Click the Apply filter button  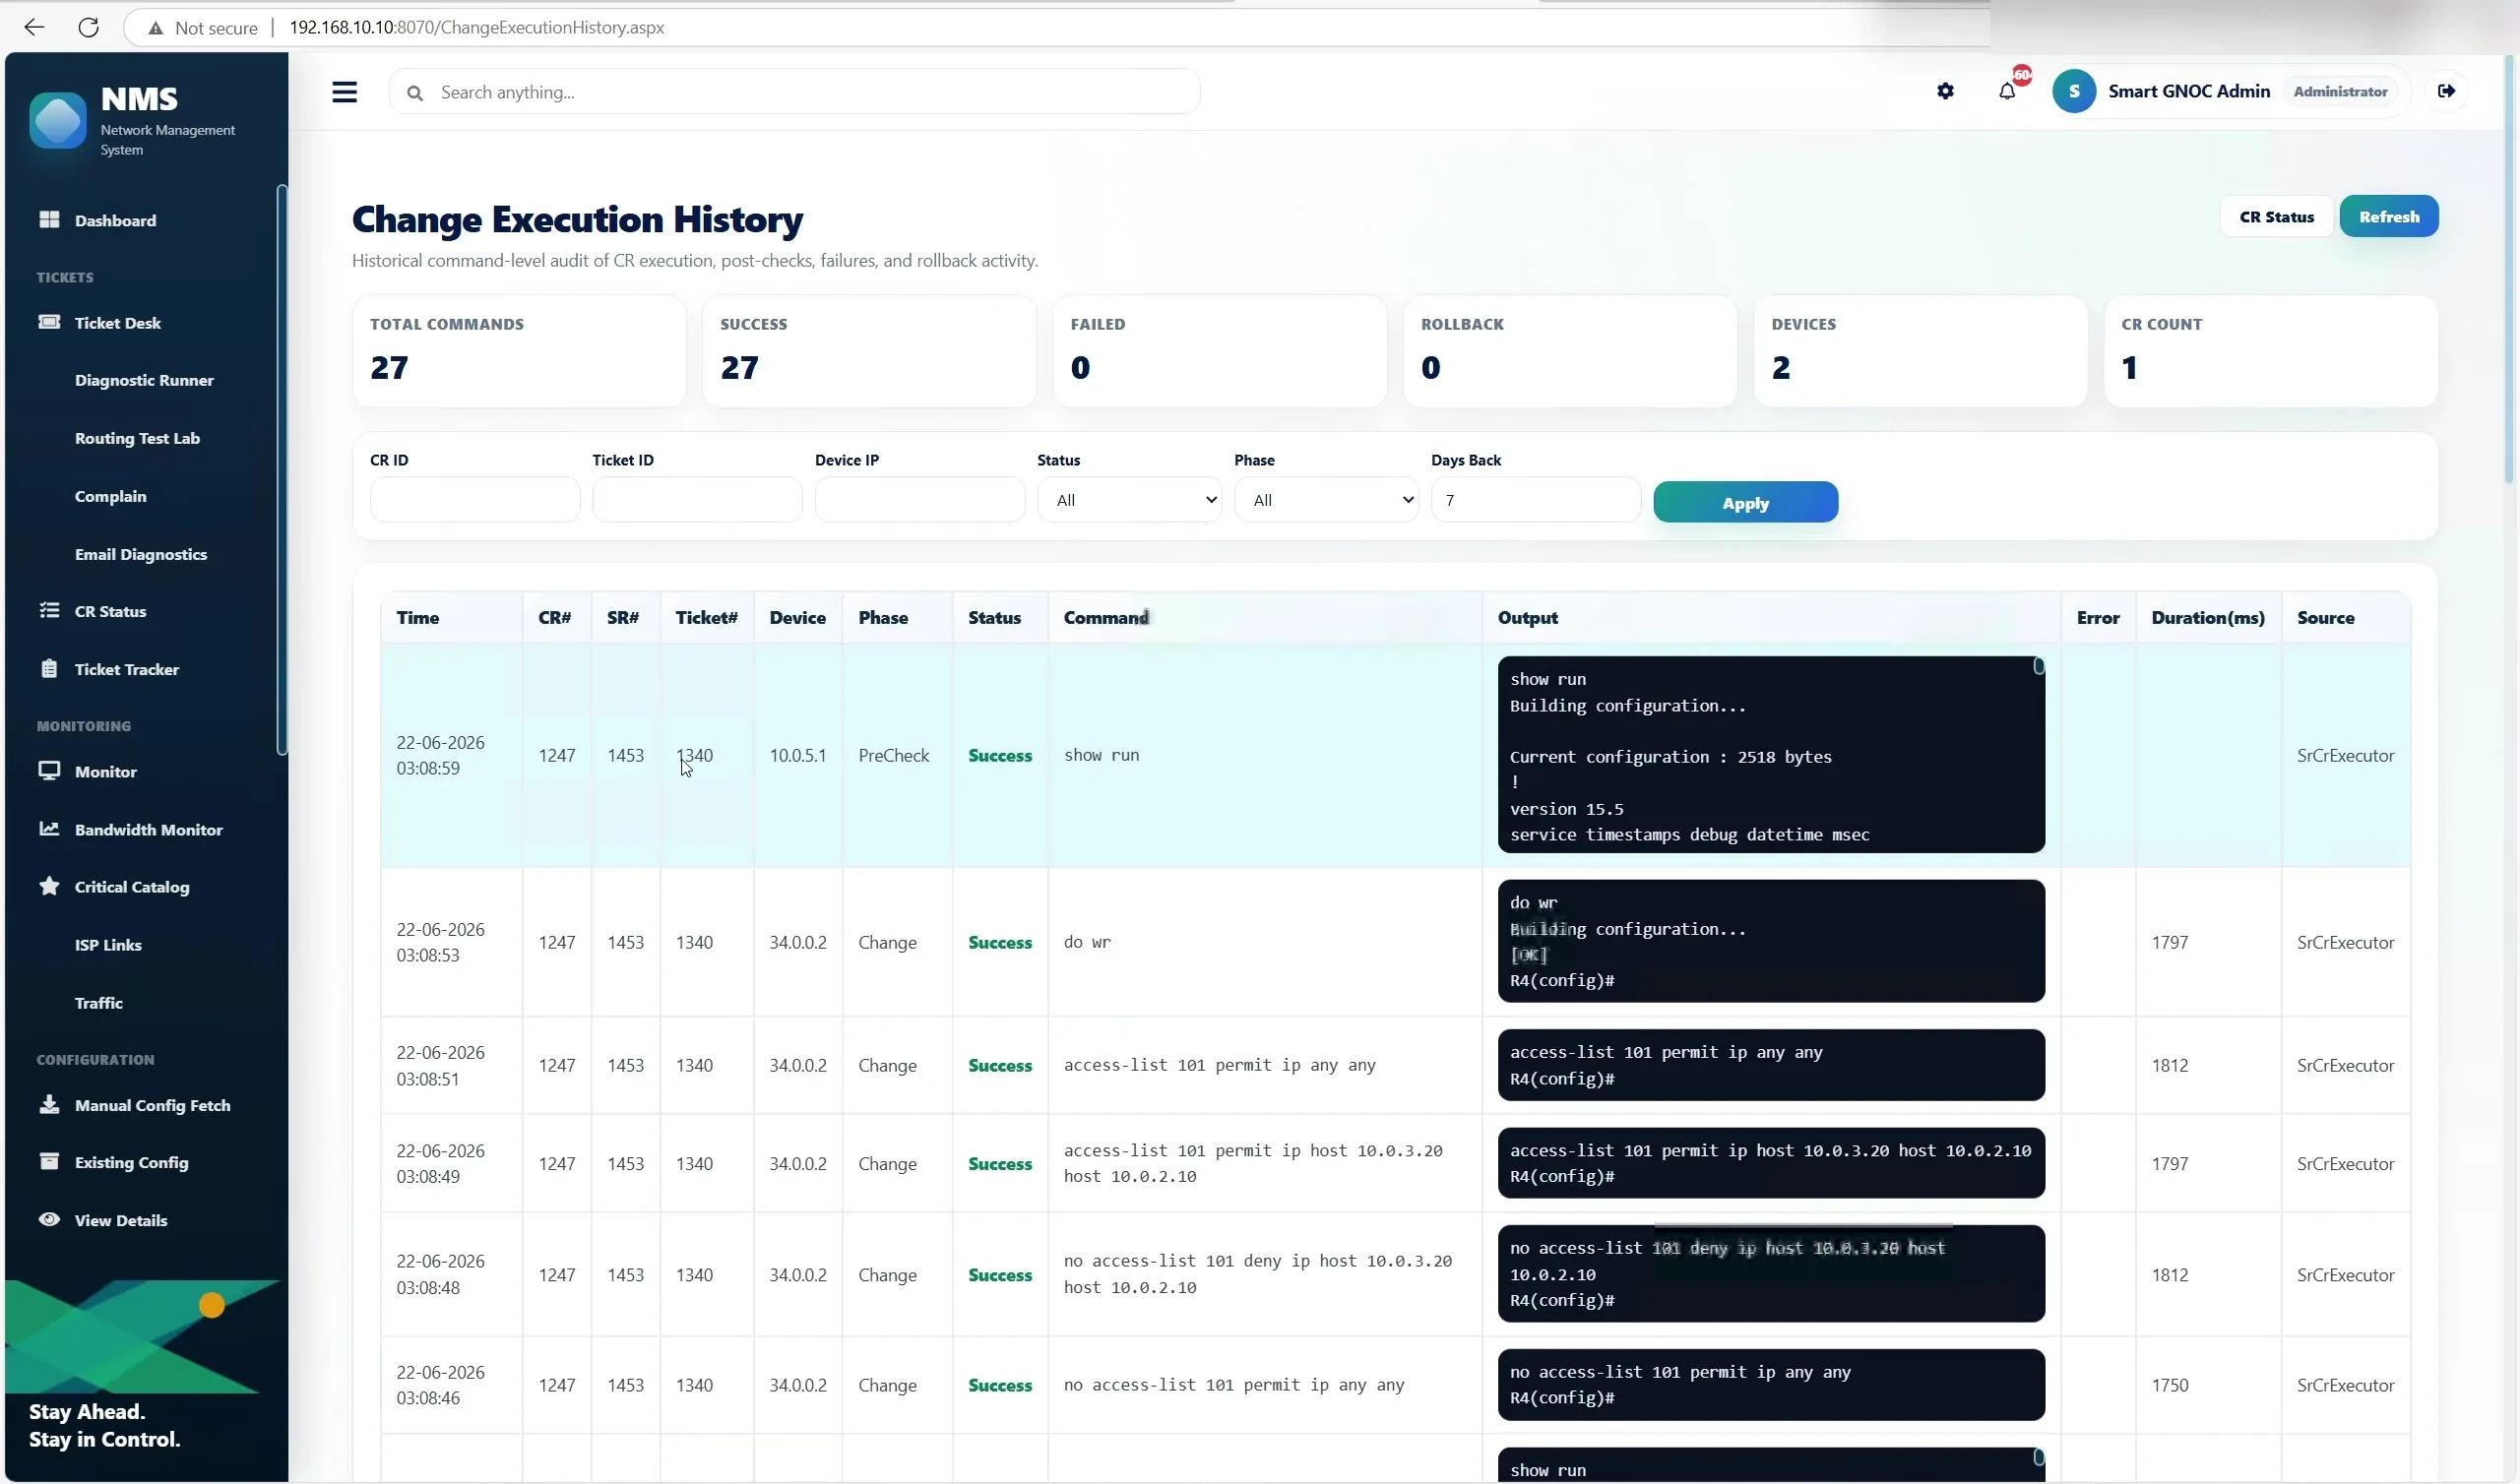coord(1745,503)
